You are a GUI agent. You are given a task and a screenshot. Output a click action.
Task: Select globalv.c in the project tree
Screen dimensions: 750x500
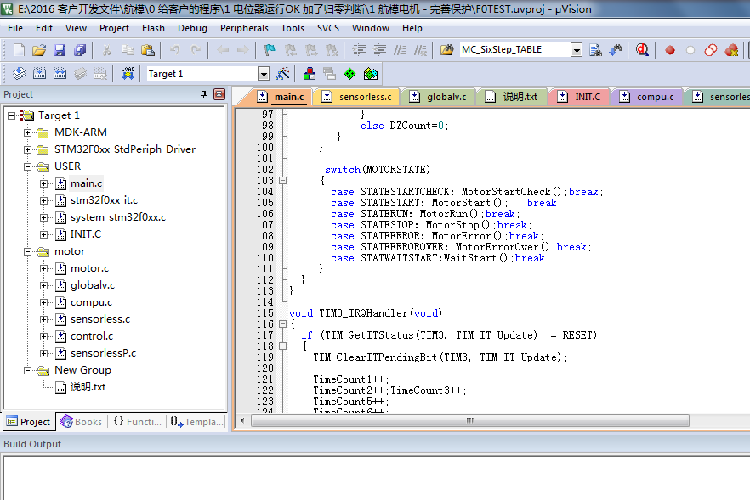(x=92, y=286)
